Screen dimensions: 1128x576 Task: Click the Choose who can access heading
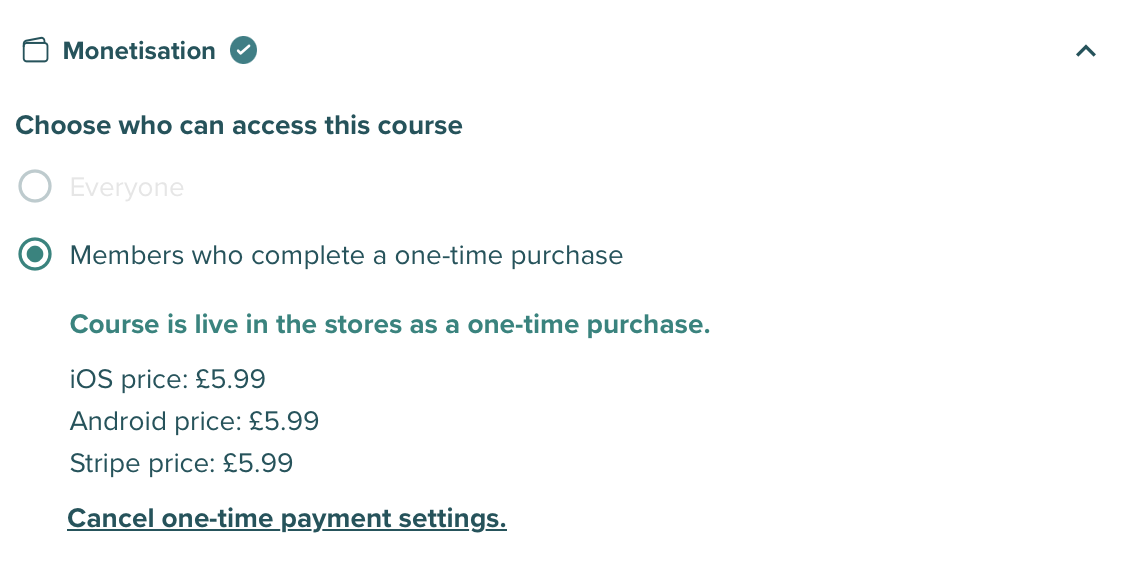click(239, 125)
